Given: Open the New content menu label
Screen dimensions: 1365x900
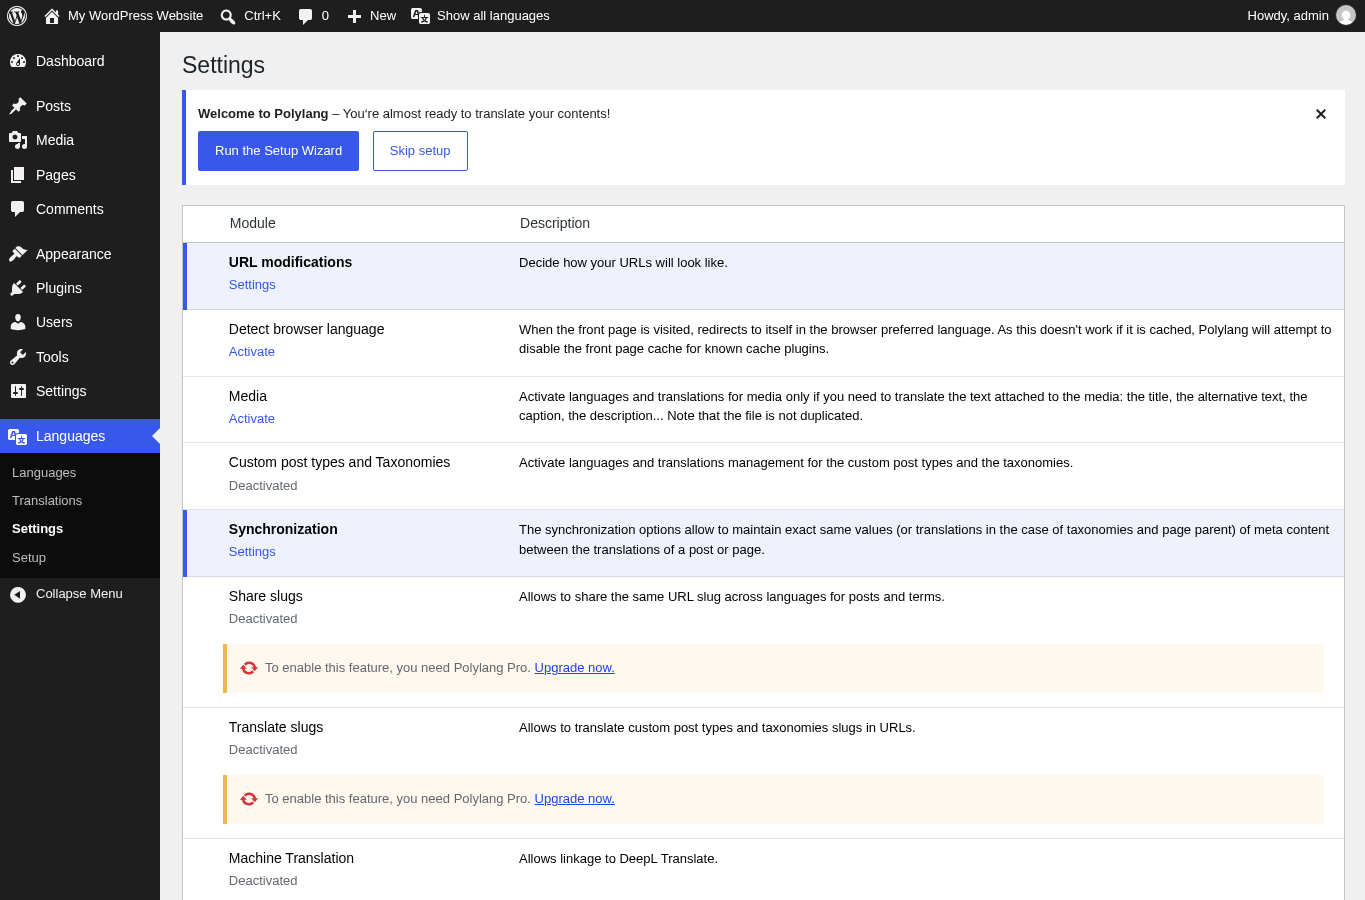Looking at the screenshot, I should point(383,16).
